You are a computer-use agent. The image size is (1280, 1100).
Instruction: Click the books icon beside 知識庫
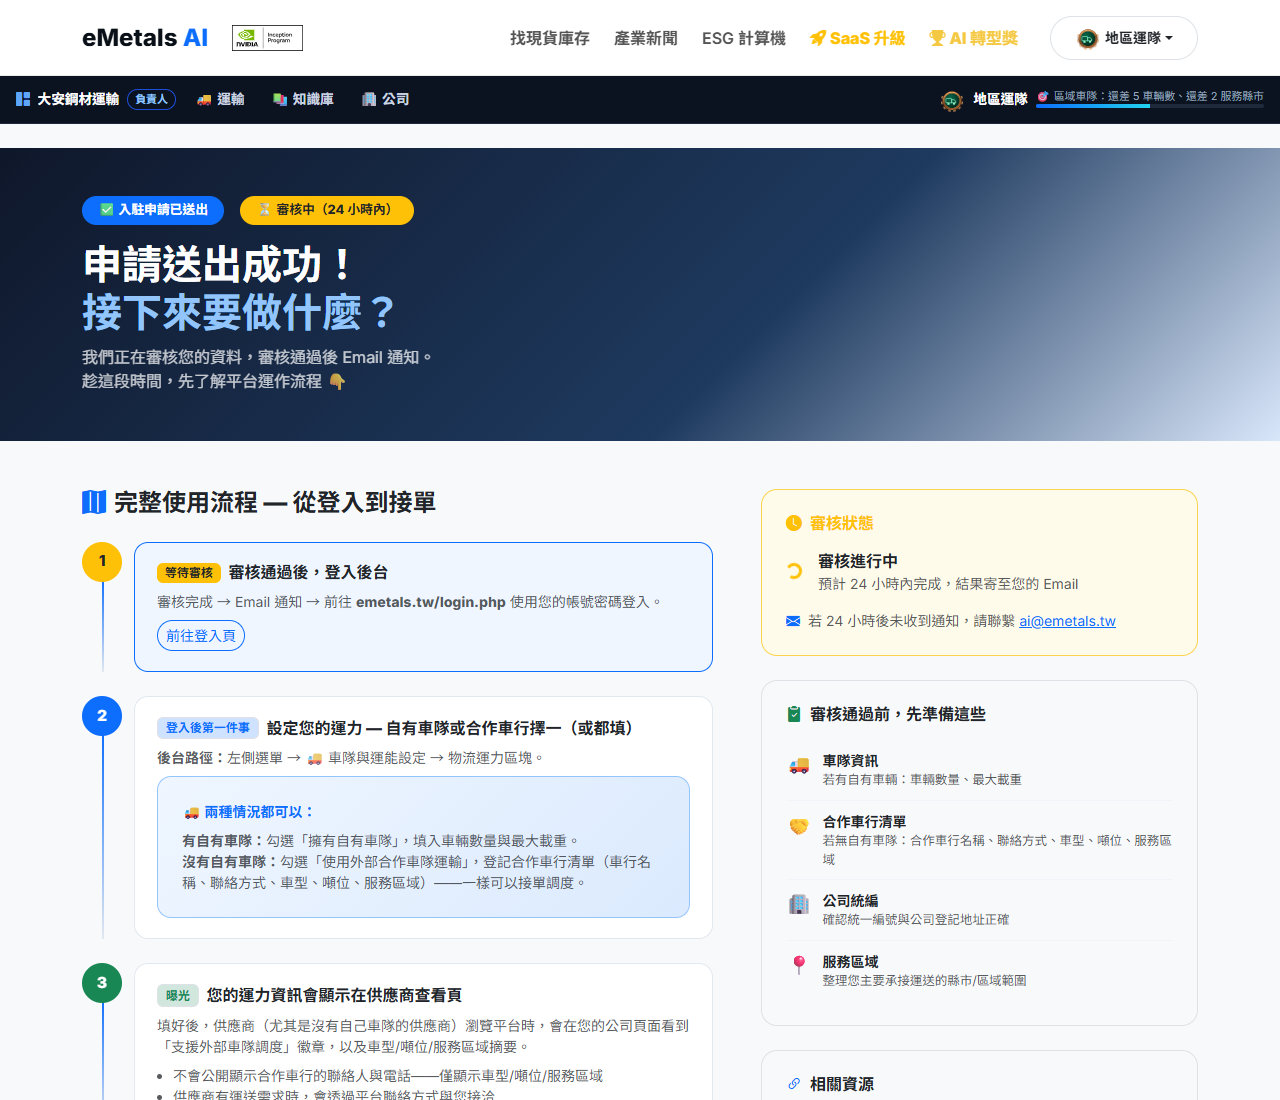pyautogui.click(x=280, y=99)
